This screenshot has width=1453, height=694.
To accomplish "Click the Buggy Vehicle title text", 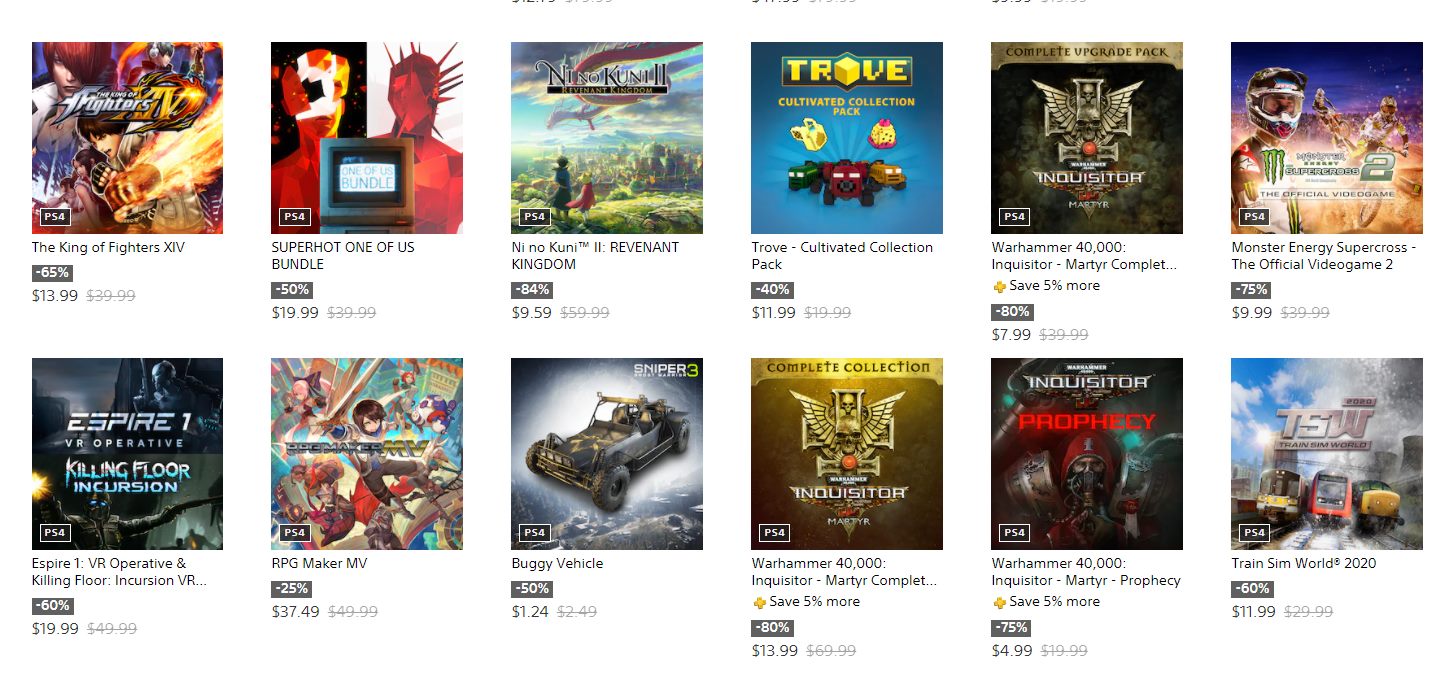I will [x=557, y=564].
